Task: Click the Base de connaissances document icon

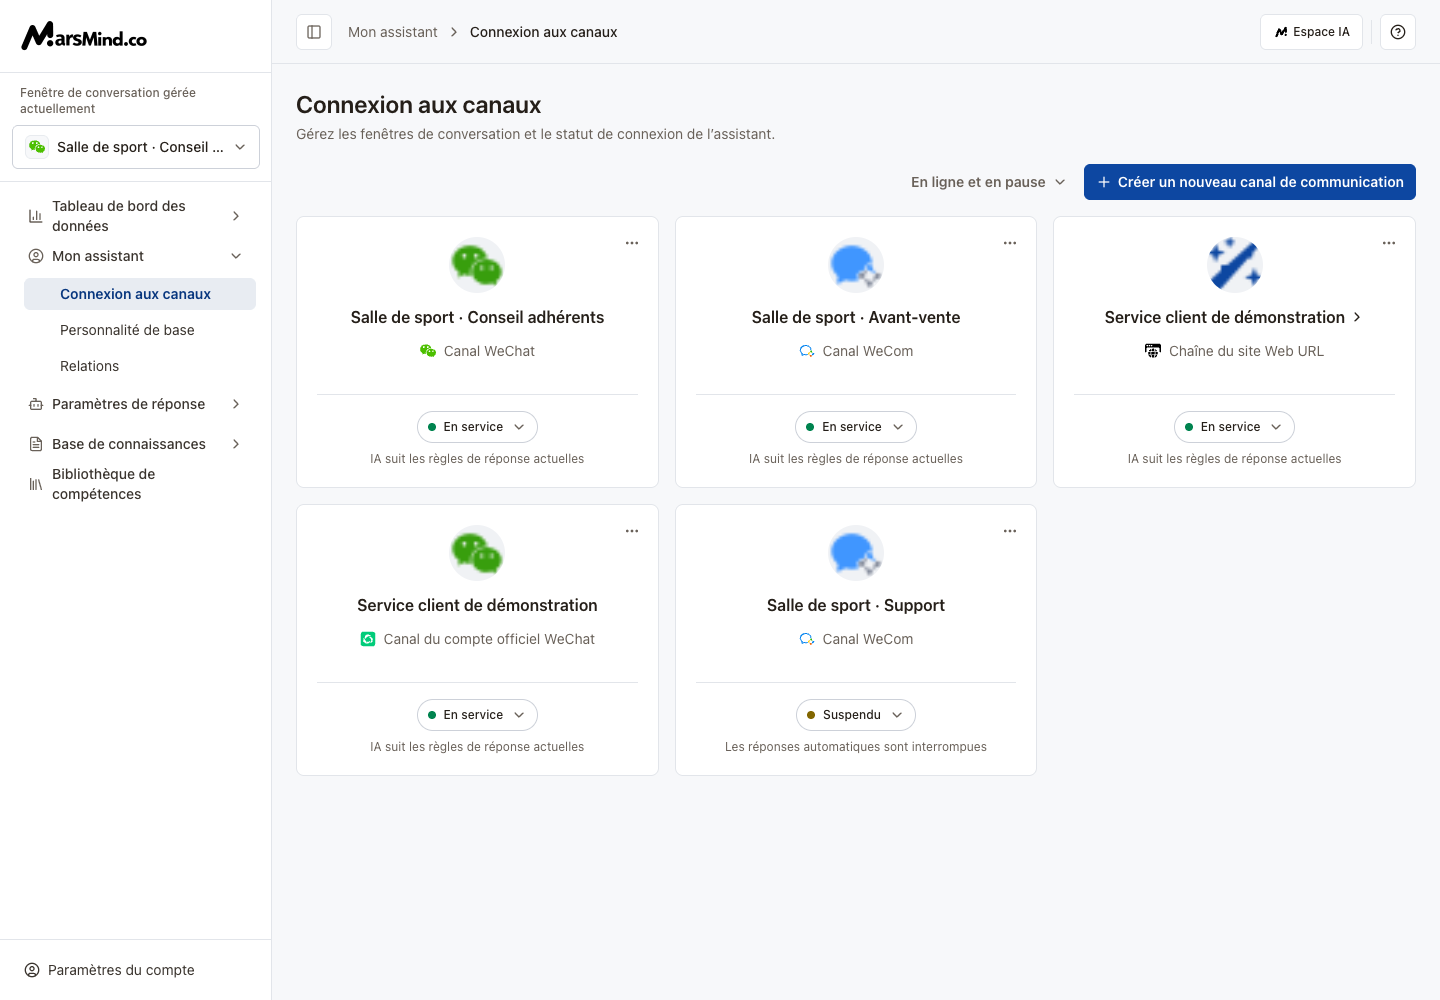Action: click(x=36, y=444)
